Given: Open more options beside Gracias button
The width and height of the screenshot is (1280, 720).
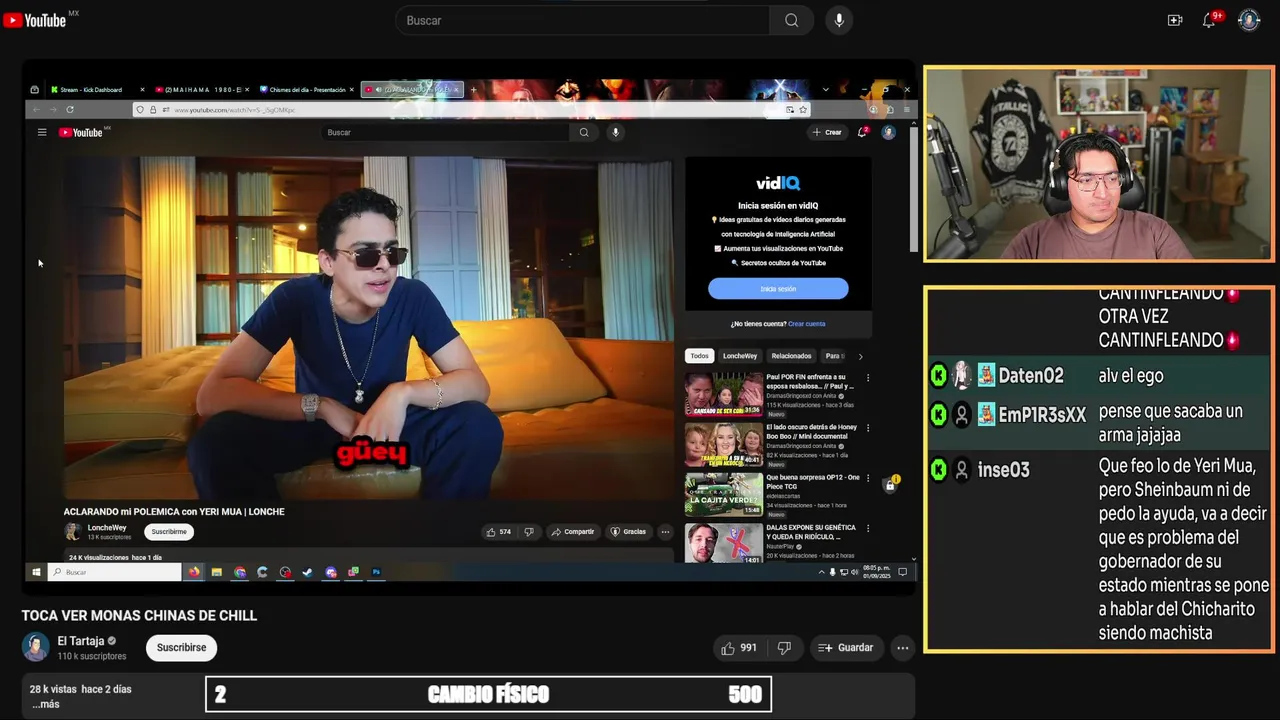Looking at the screenshot, I should [665, 532].
